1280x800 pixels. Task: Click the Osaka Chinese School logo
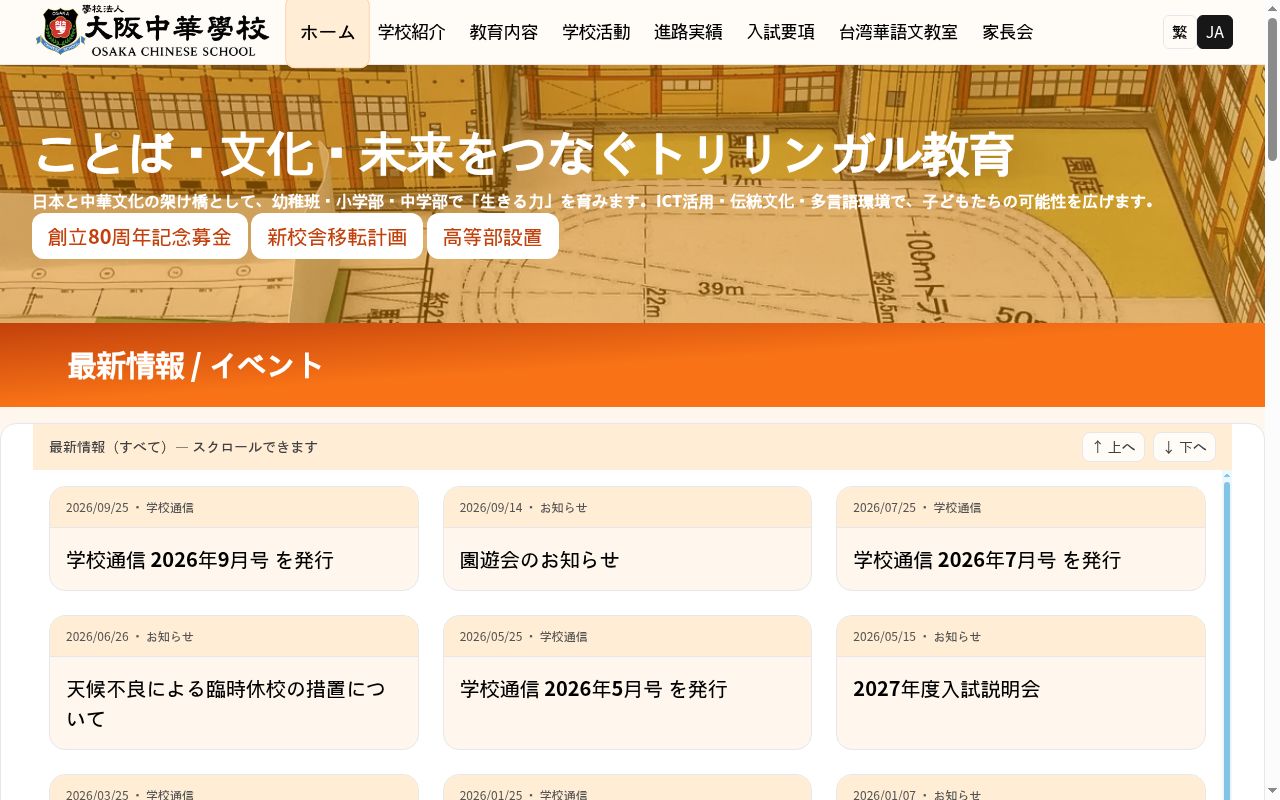click(153, 31)
